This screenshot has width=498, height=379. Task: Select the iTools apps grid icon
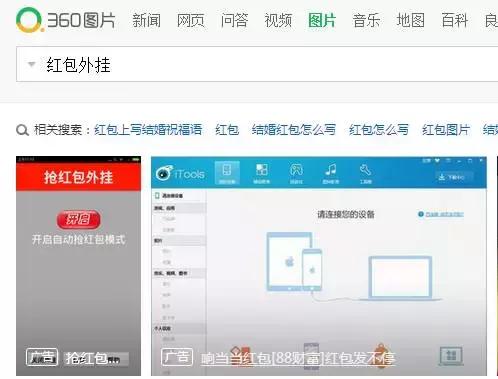click(262, 173)
